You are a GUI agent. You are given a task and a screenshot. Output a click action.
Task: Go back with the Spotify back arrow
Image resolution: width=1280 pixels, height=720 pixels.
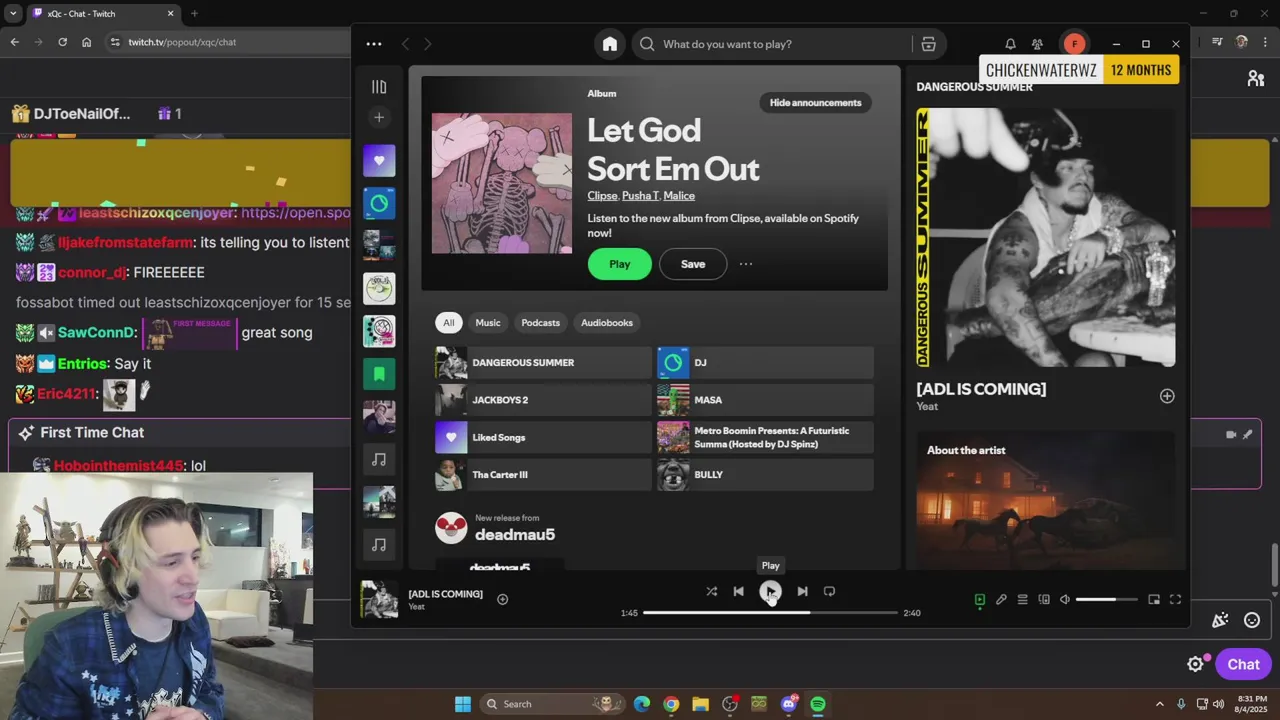tap(405, 44)
